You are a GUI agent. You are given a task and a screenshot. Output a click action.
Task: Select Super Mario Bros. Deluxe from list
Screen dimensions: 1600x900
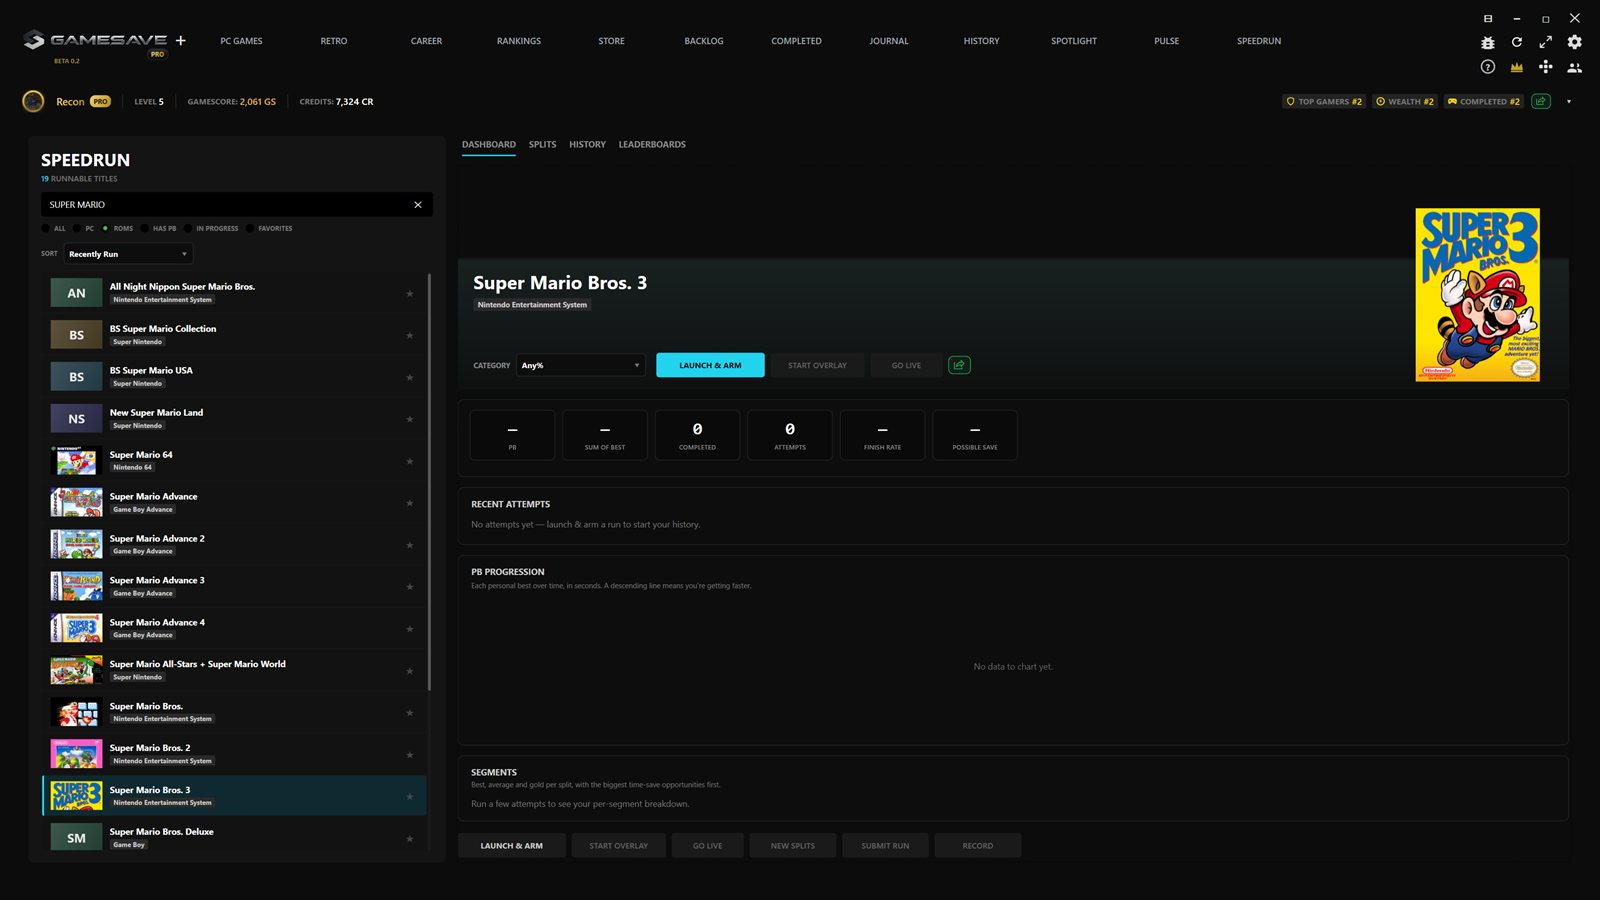point(234,838)
